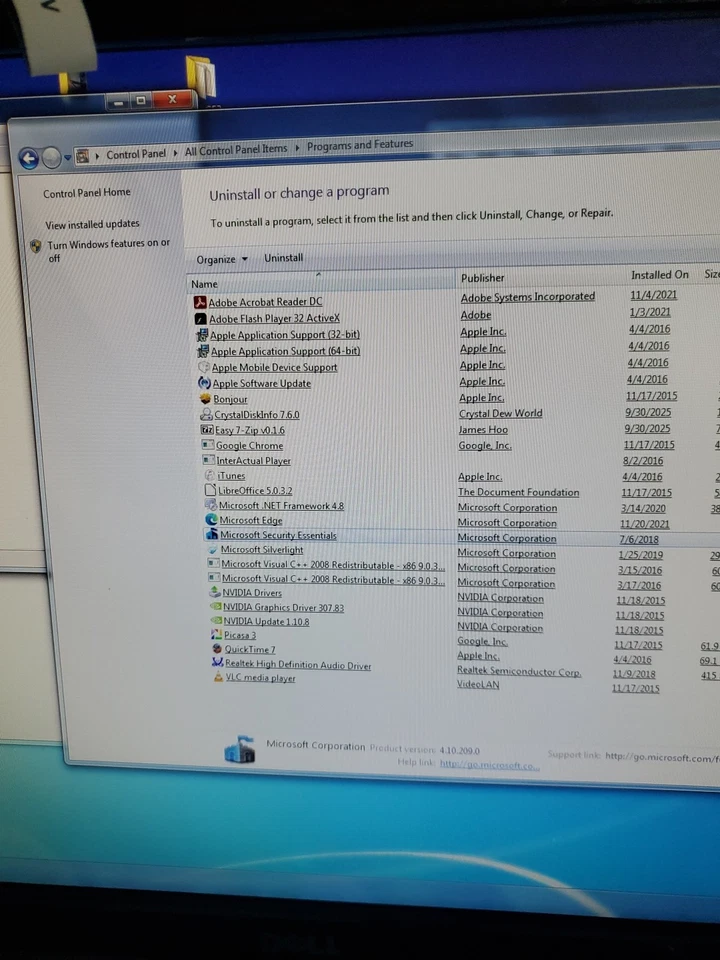This screenshot has width=720, height=960.
Task: Click the Microsoft Security Essentials icon
Action: point(212,534)
